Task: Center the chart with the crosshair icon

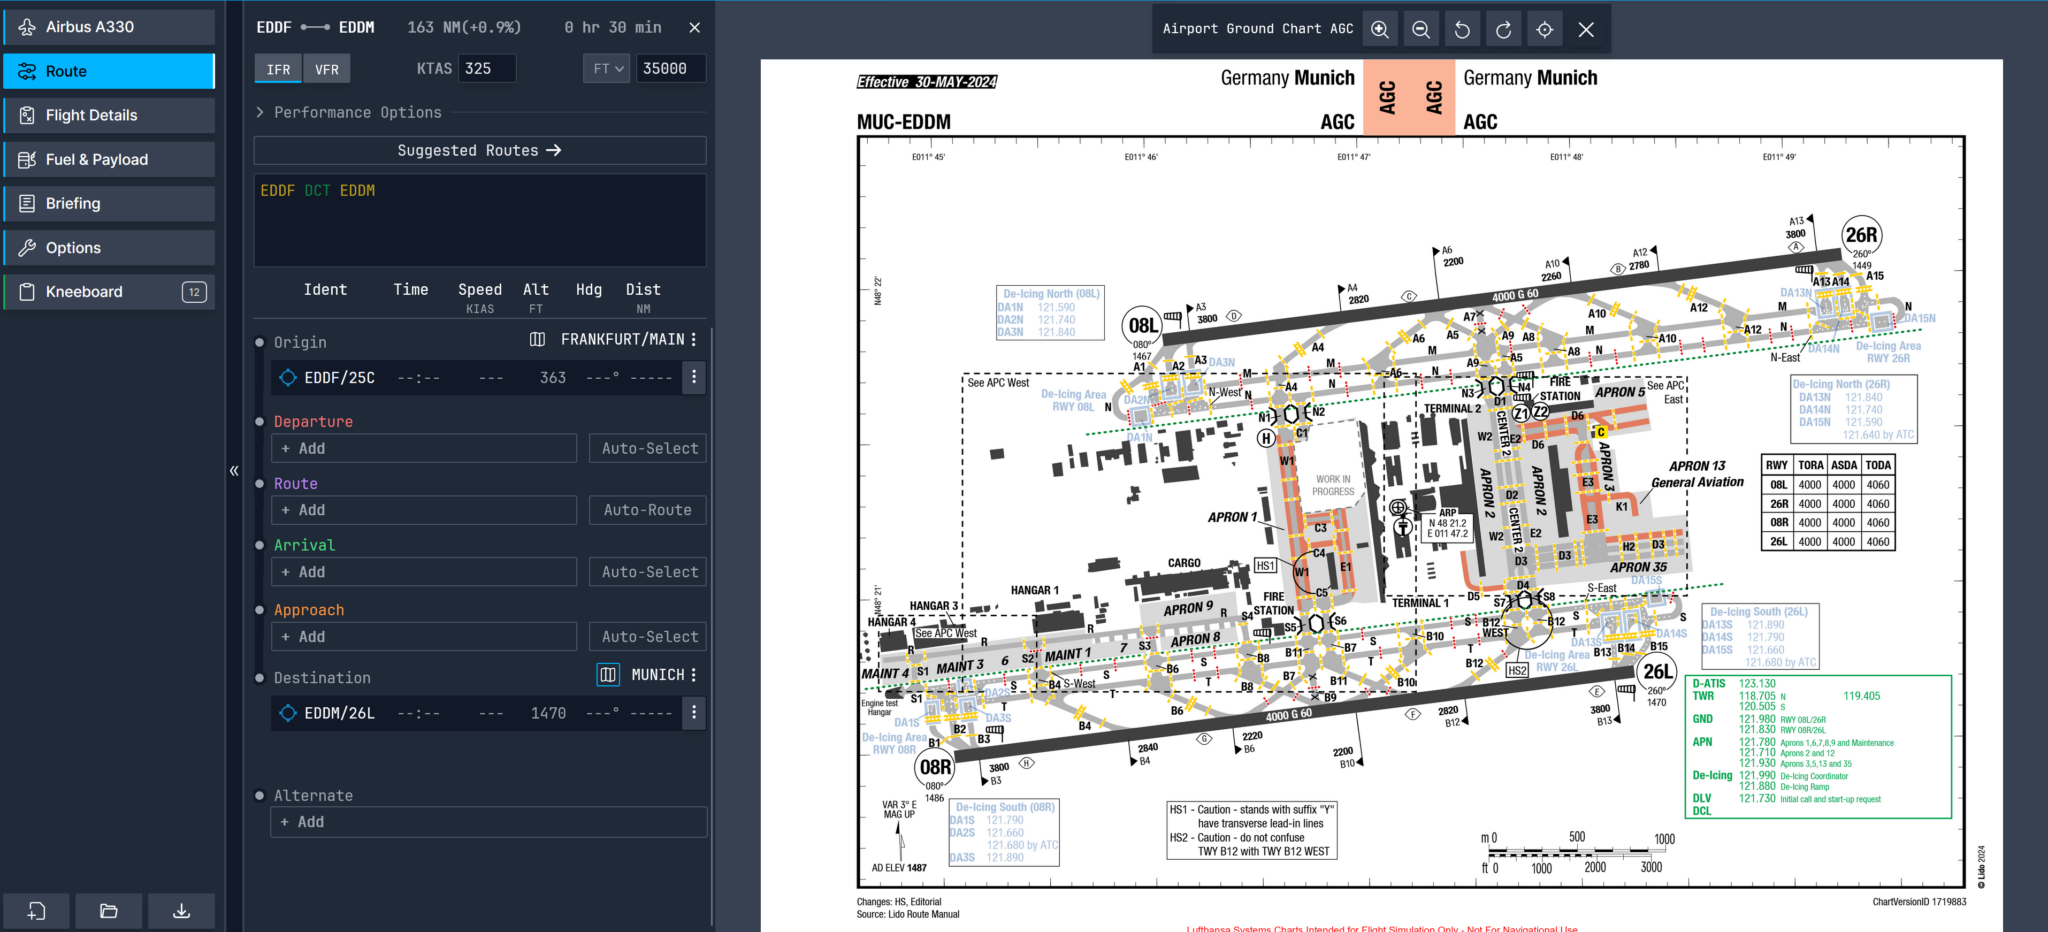Action: [x=1544, y=28]
